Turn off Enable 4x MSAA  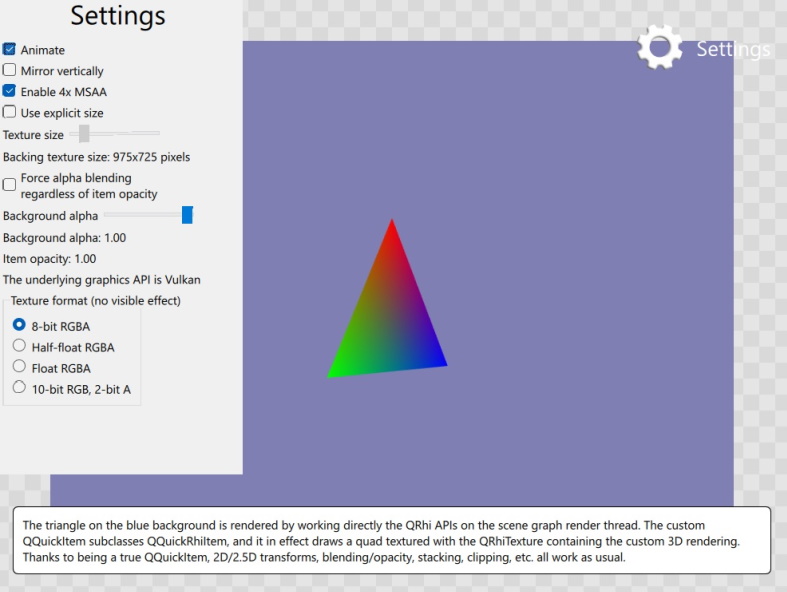coord(10,92)
